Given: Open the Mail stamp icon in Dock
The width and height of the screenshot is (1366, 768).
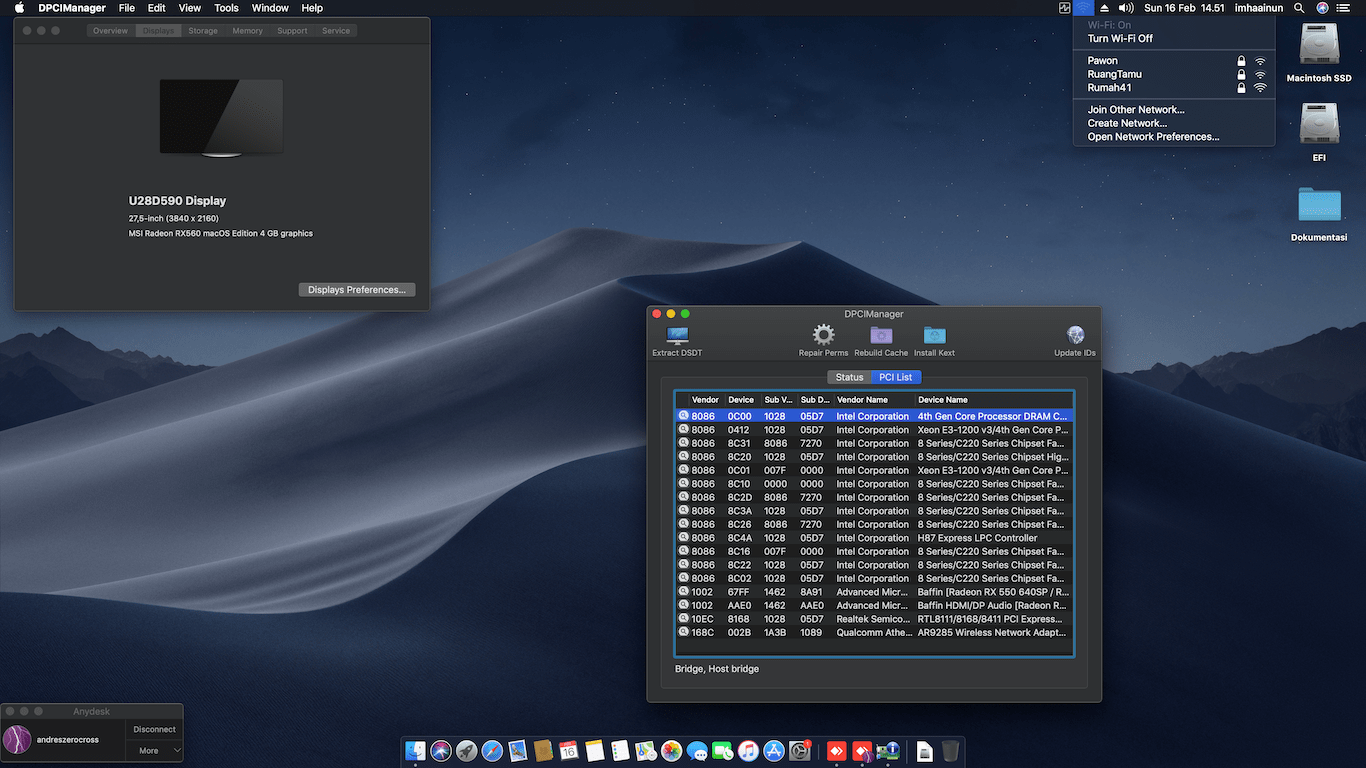Looking at the screenshot, I should click(x=518, y=751).
